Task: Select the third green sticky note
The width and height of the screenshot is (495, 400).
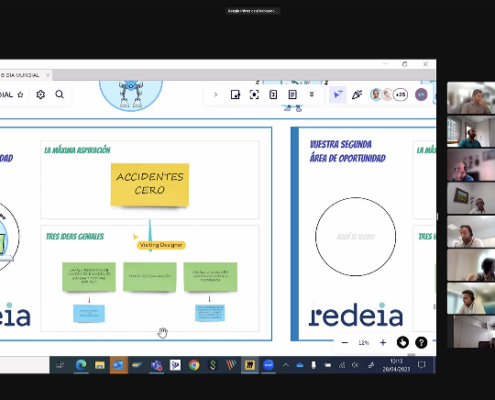Action: click(210, 277)
